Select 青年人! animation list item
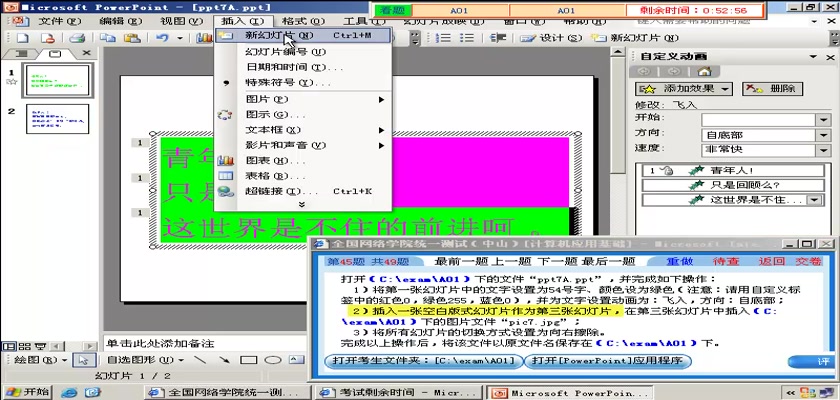The width and height of the screenshot is (840, 400). [x=733, y=171]
